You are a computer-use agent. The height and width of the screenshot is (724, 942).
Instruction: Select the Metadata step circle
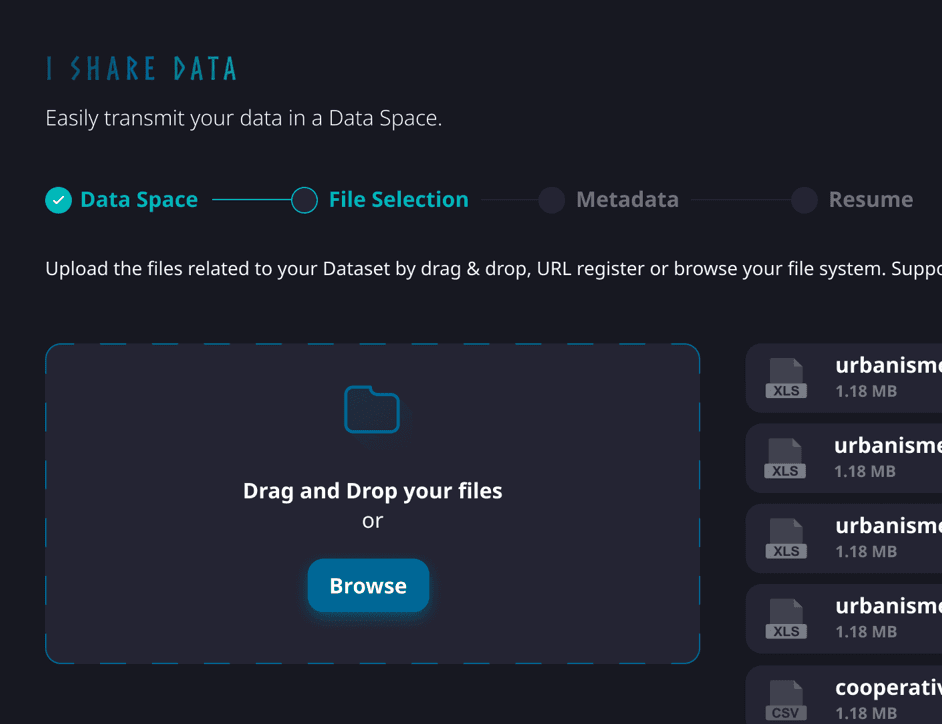(x=552, y=200)
